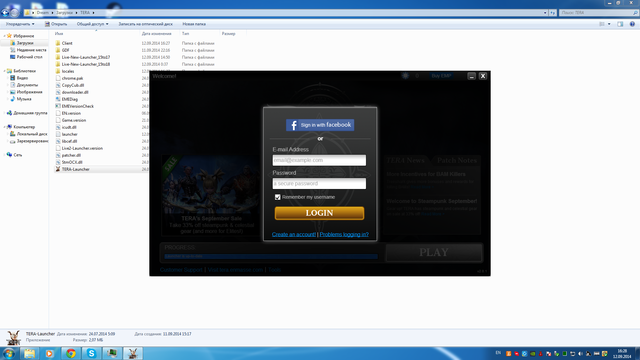This screenshot has height=360, width=640.
Task: Open Skype from the taskbar
Action: click(91, 353)
